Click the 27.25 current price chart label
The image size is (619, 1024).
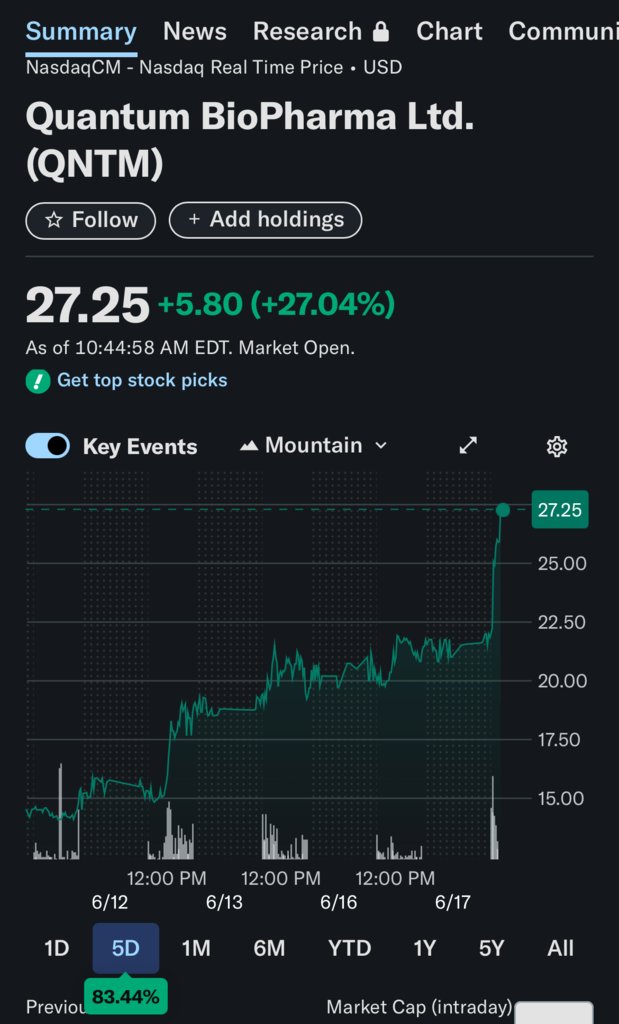coord(560,510)
